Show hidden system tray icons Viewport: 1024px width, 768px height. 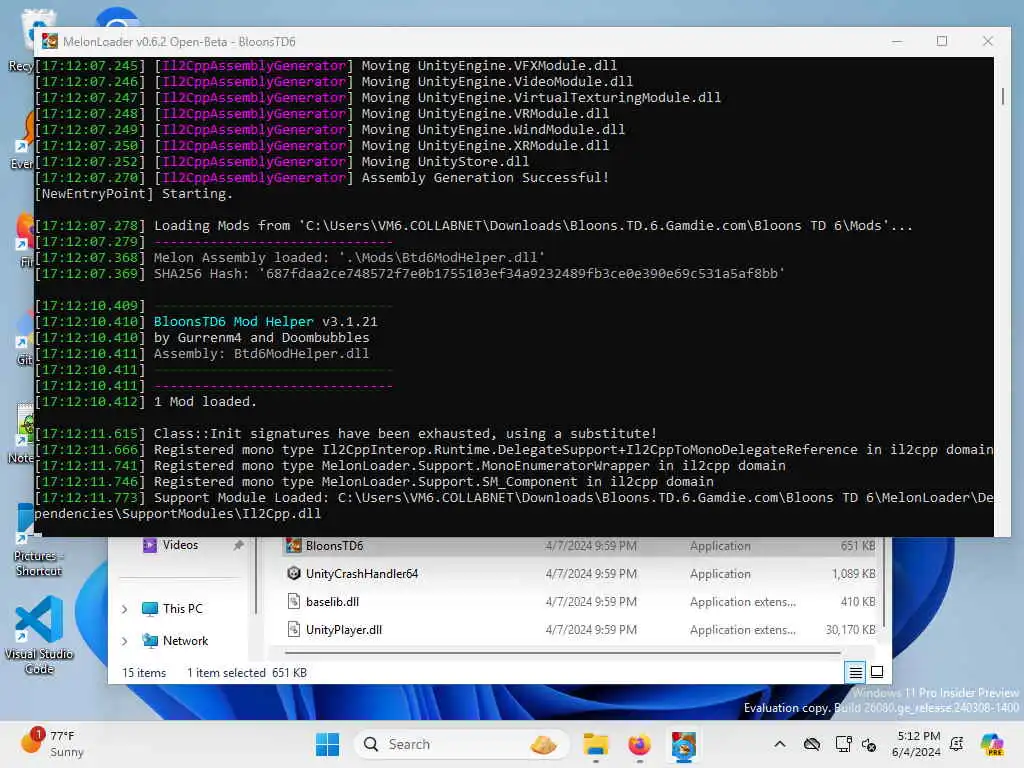(780, 744)
